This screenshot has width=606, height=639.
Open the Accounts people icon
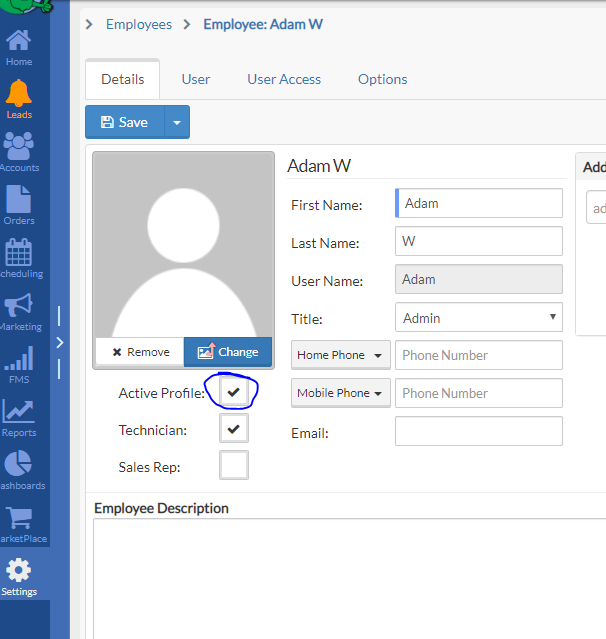point(18,147)
